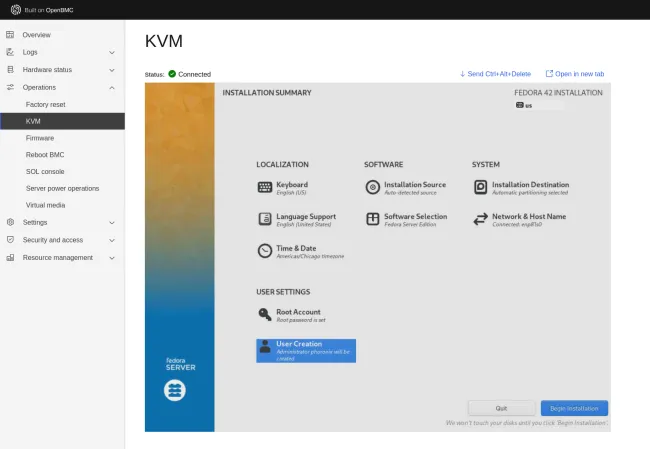
Task: Go to Virtual media page
Action: (x=45, y=205)
